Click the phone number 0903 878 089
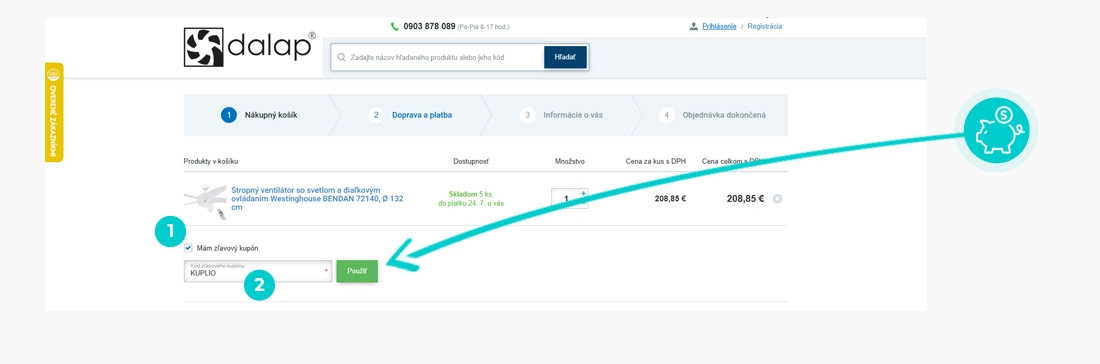Screen dimensions: 1100x364 pyautogui.click(x=429, y=27)
